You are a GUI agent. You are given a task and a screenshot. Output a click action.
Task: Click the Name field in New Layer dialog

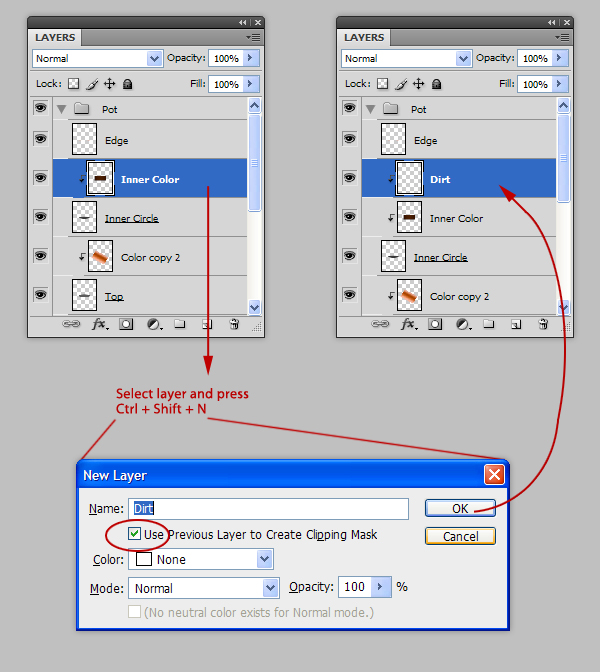pos(270,508)
